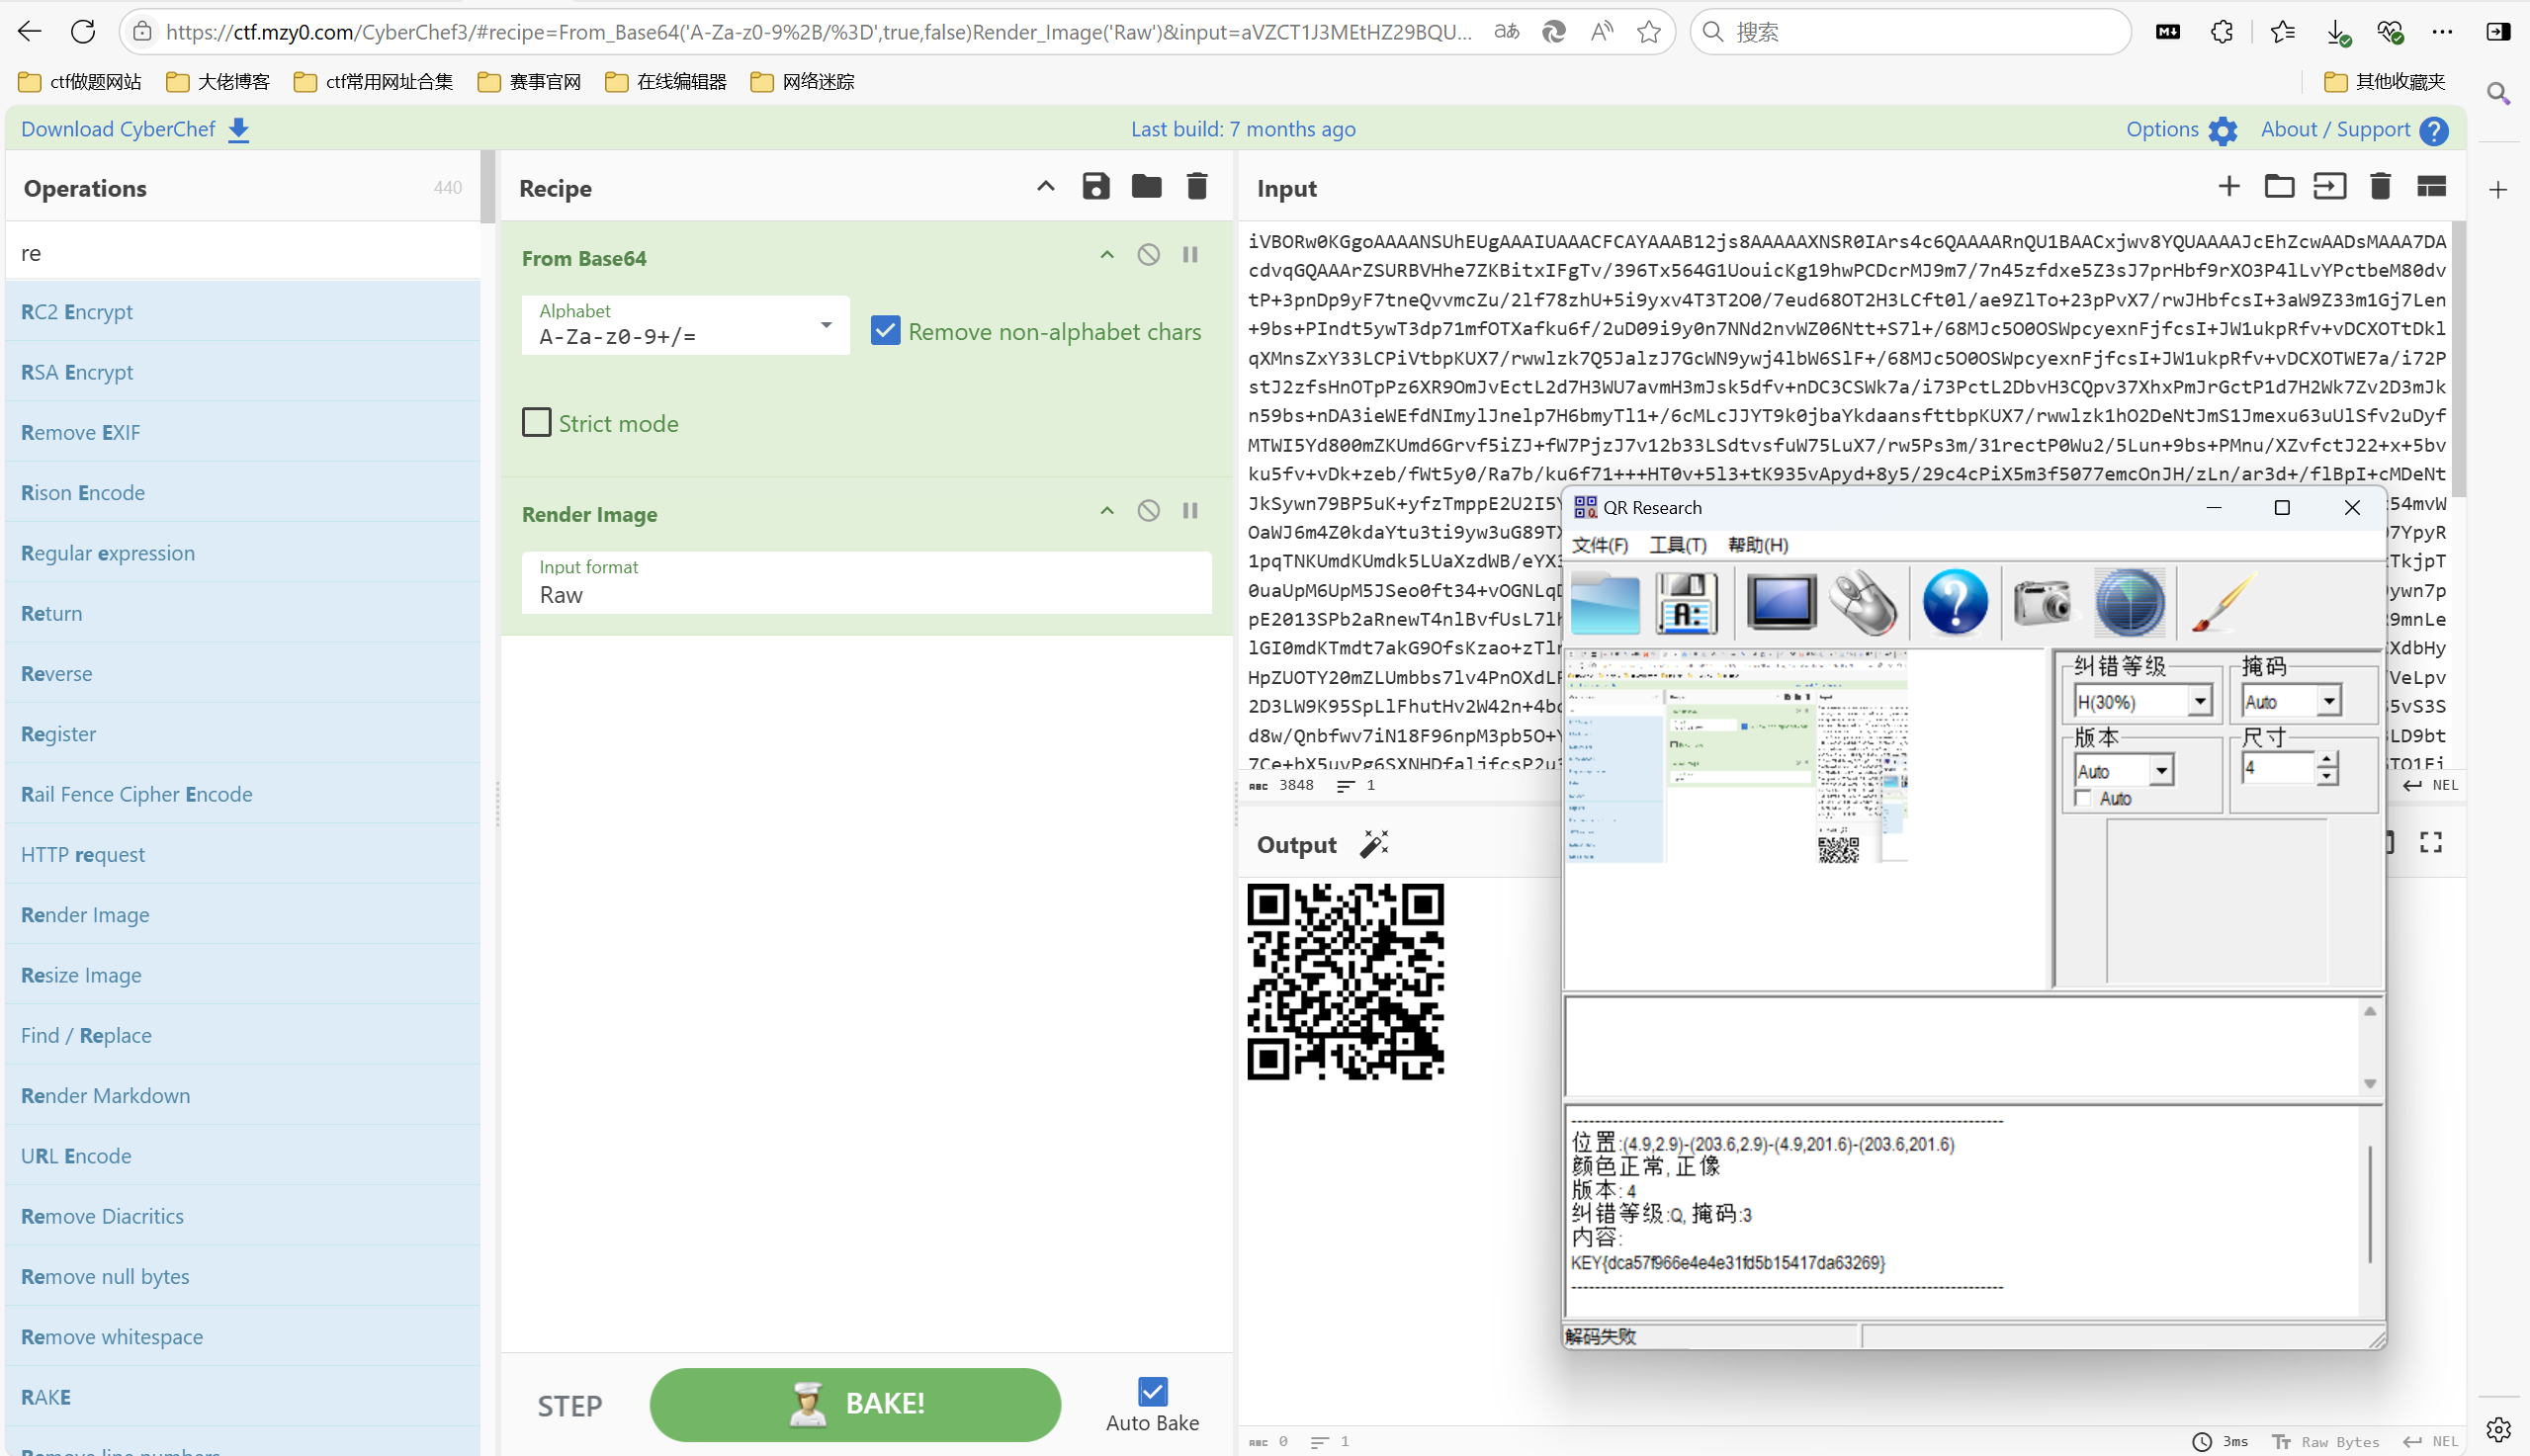The height and width of the screenshot is (1456, 2530).
Task: Click the QR Research result scrollbar
Action: (2370, 1205)
